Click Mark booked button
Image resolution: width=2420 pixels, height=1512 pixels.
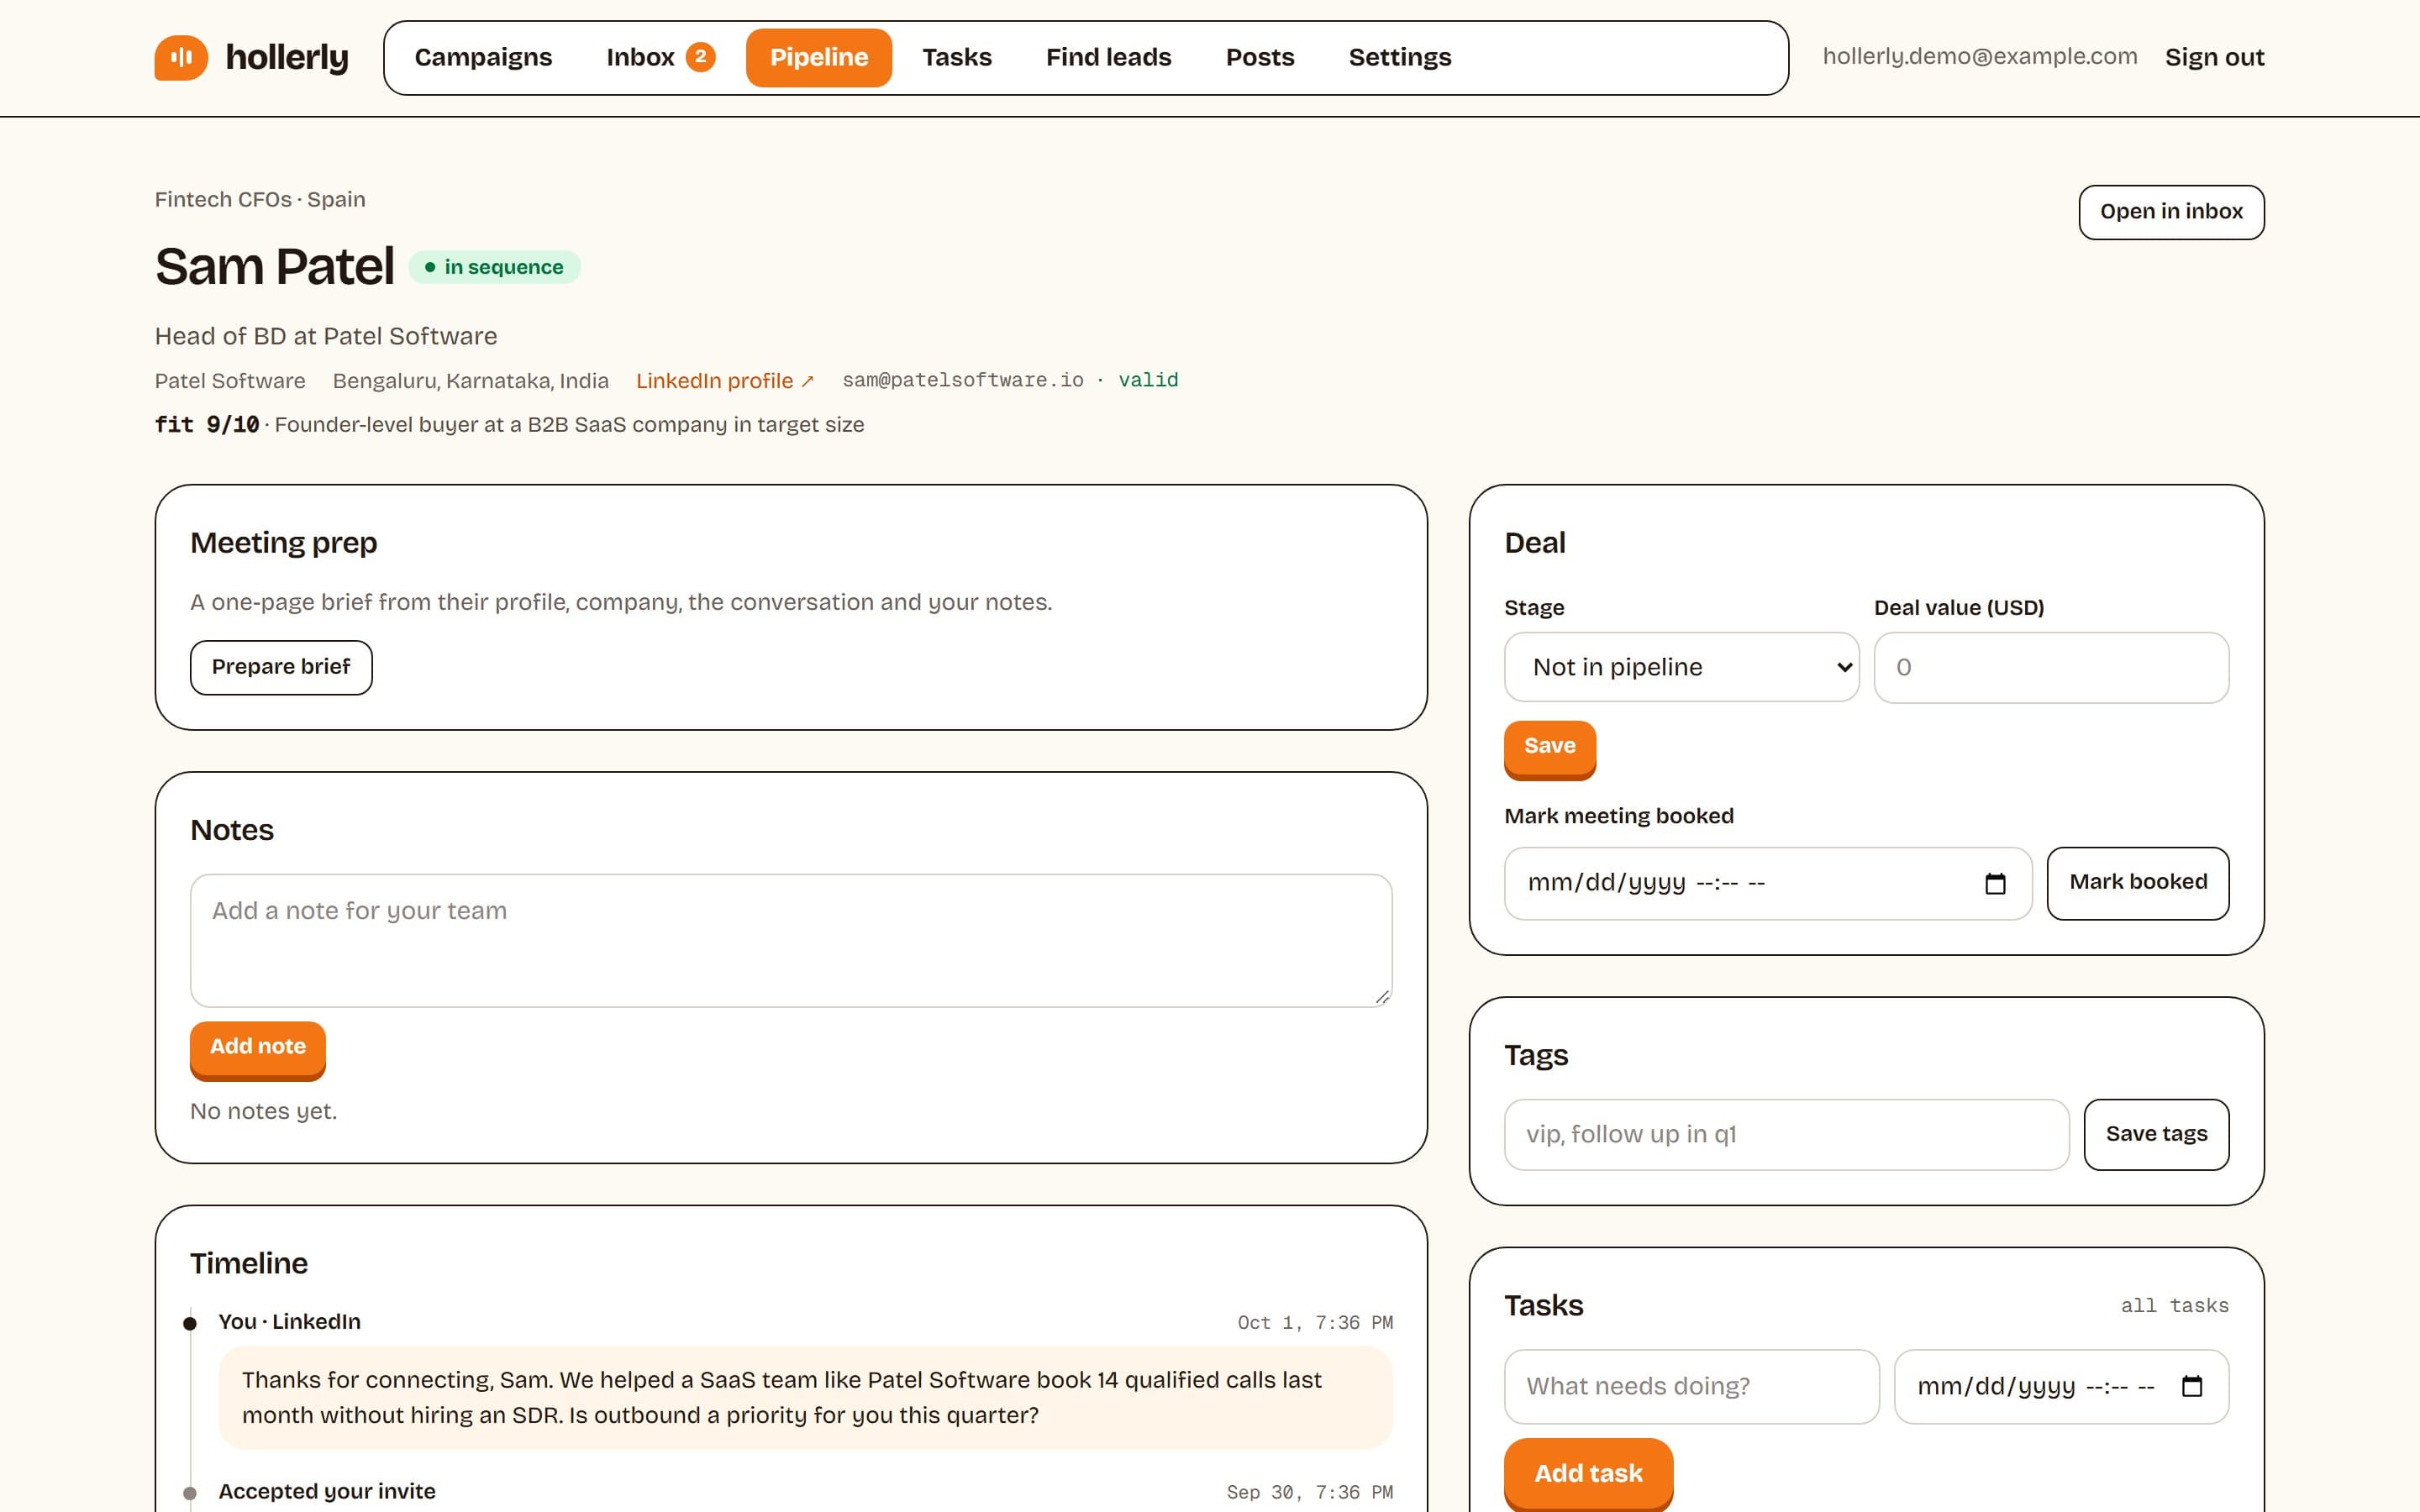pos(2138,883)
